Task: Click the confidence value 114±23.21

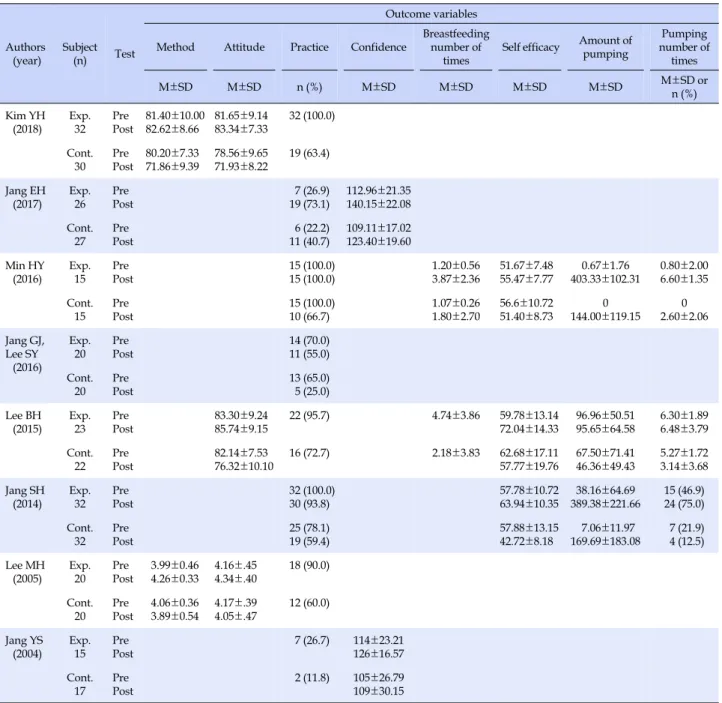Action: point(378,641)
